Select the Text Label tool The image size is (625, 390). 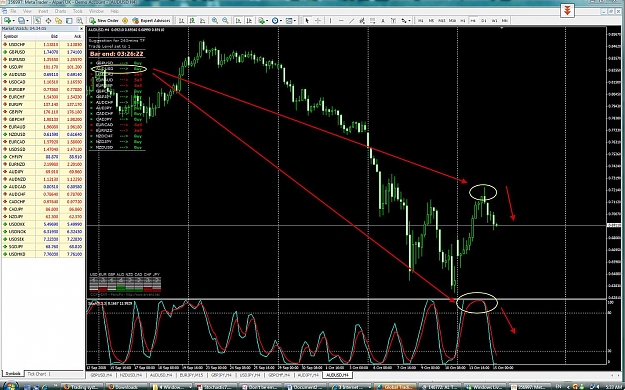[x=393, y=20]
